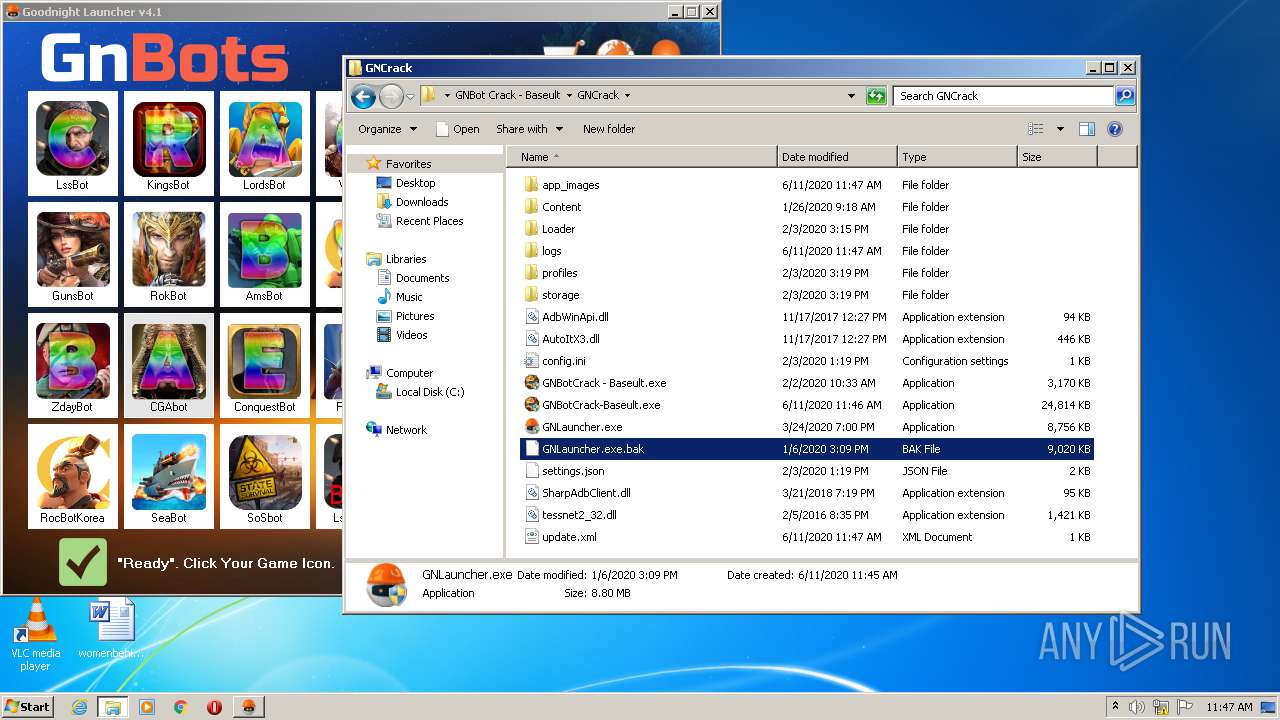
Task: Open Explorer help icon
Action: [x=1115, y=129]
